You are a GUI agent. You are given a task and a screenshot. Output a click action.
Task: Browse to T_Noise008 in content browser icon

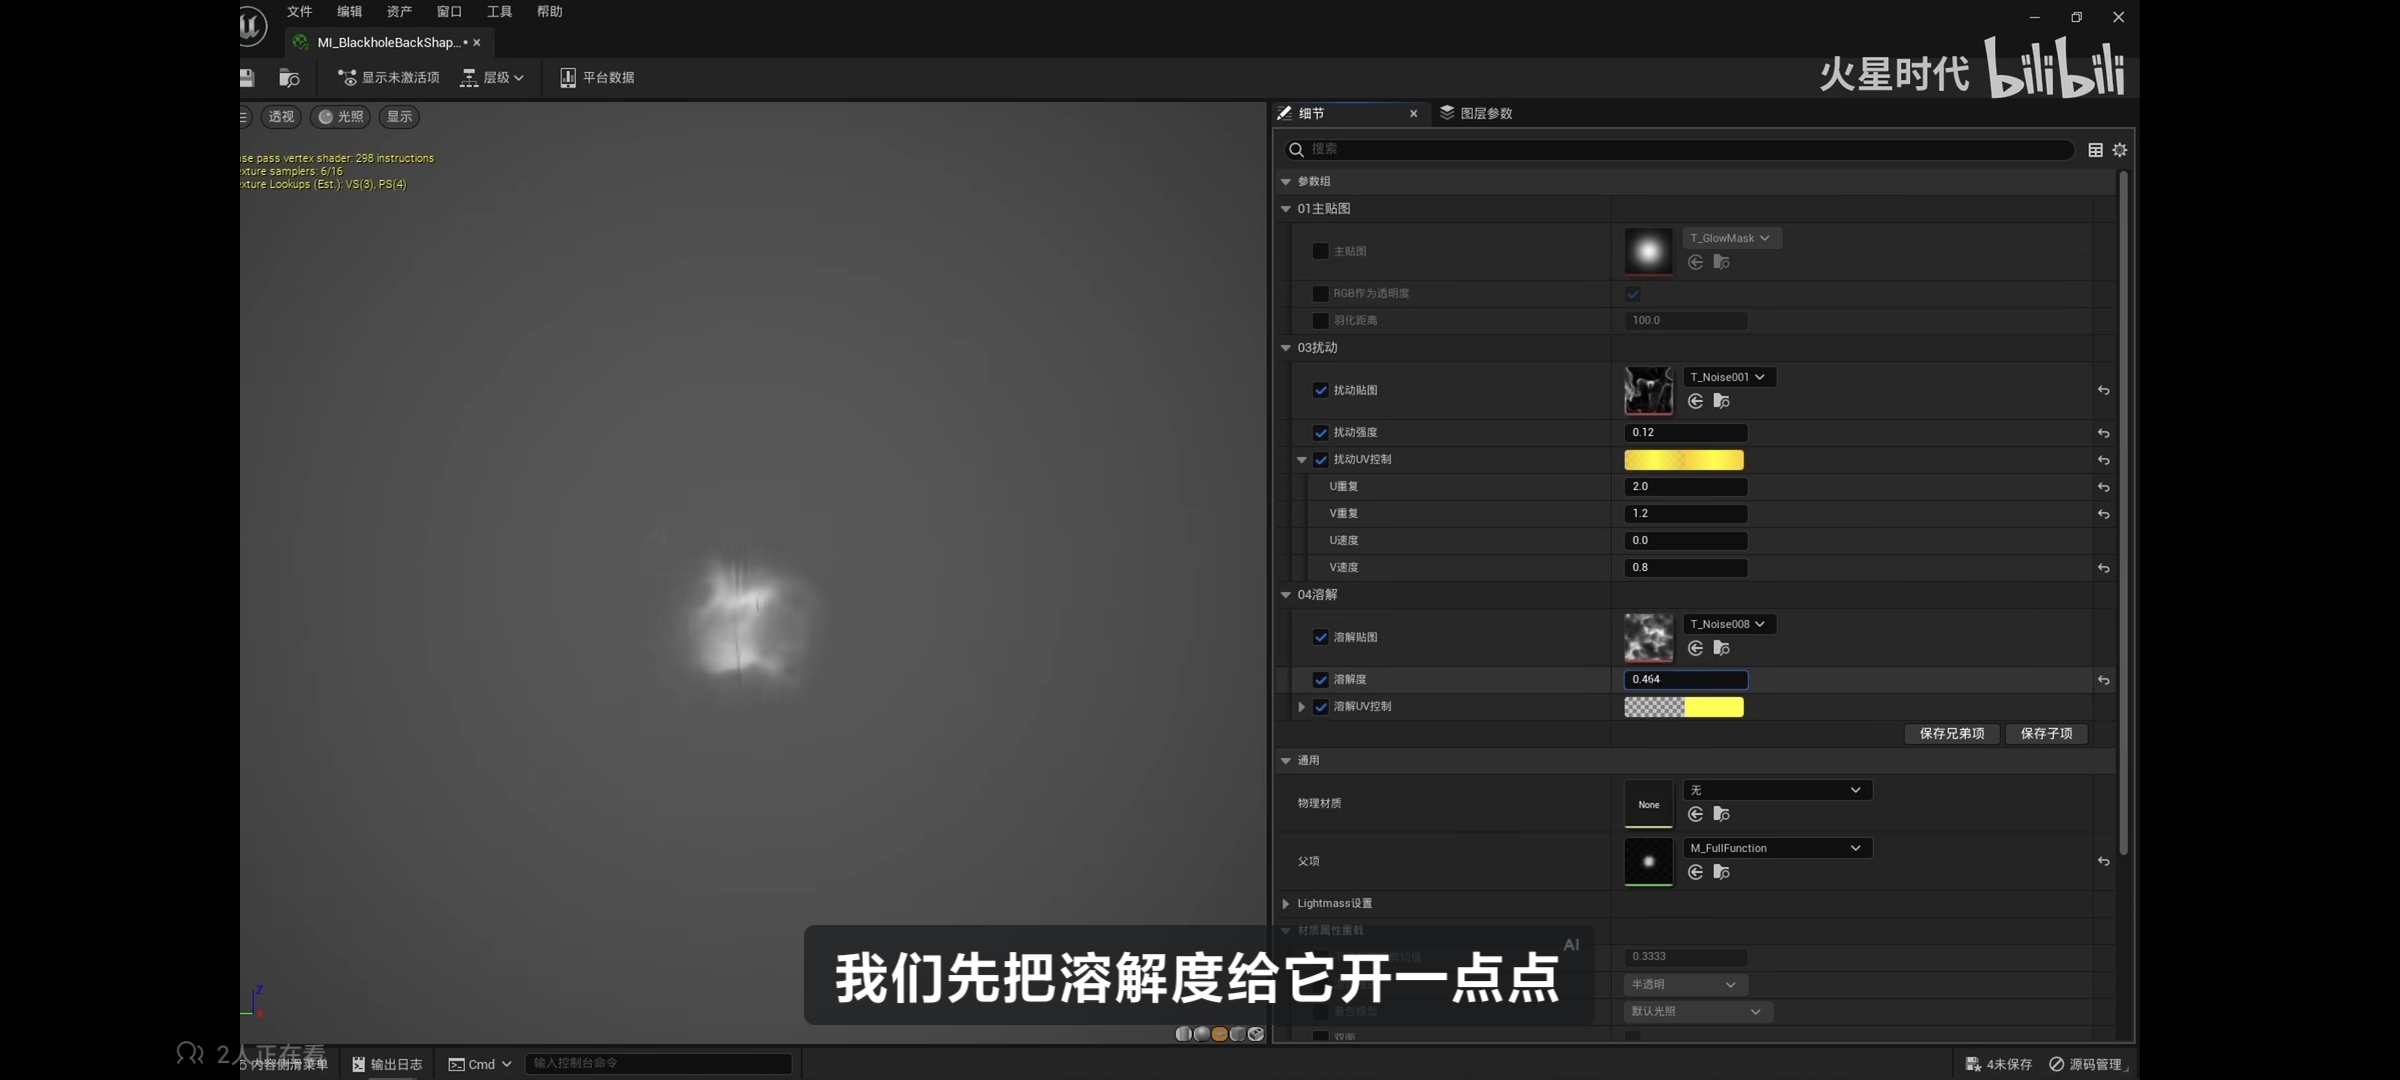point(1721,648)
